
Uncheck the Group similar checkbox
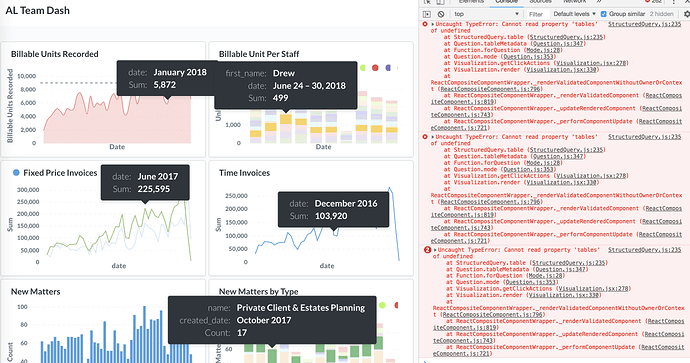(603, 14)
